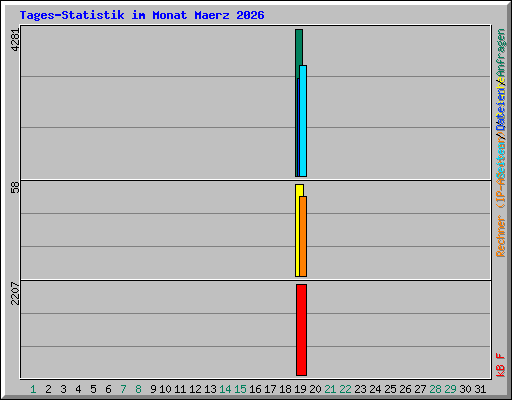The height and width of the screenshot is (400, 512).
Task: Click day label 11 on the x-axis
Action: click(x=180, y=389)
